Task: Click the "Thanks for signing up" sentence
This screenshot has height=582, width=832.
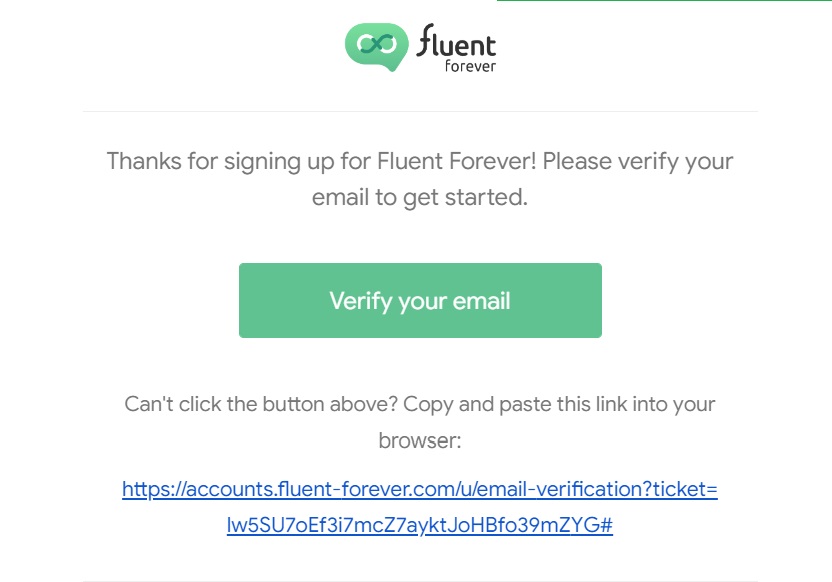Action: click(x=240, y=161)
